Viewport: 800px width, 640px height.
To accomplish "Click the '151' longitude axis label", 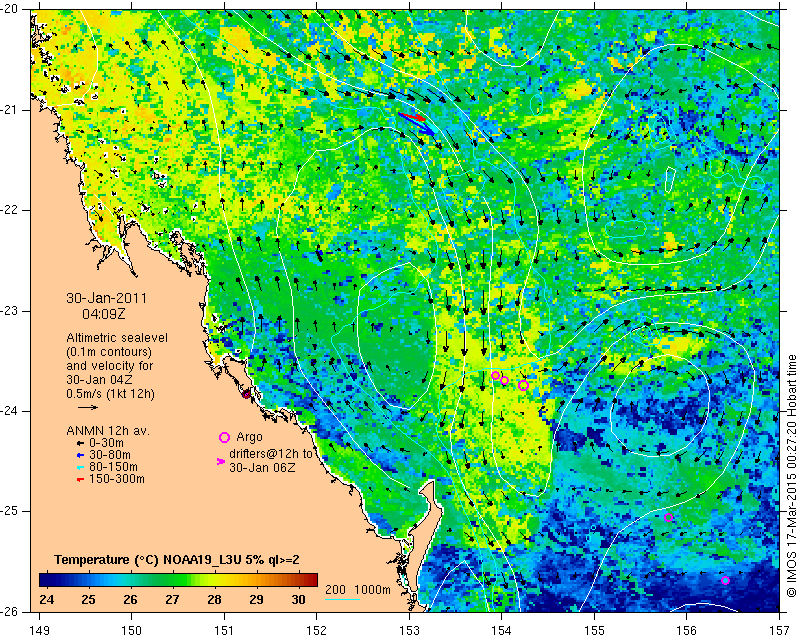I will 224,631.
